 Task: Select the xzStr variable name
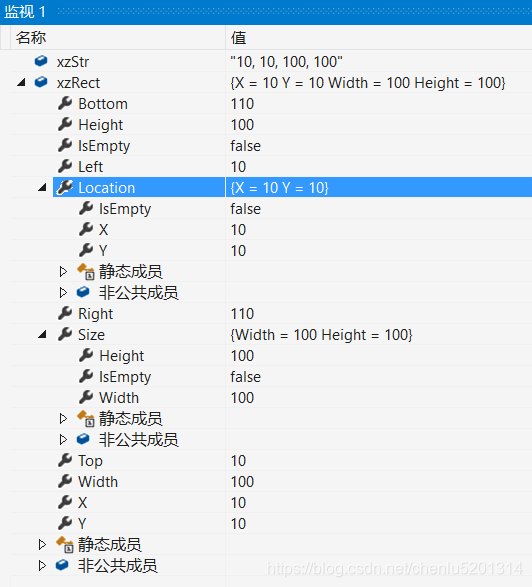click(73, 62)
